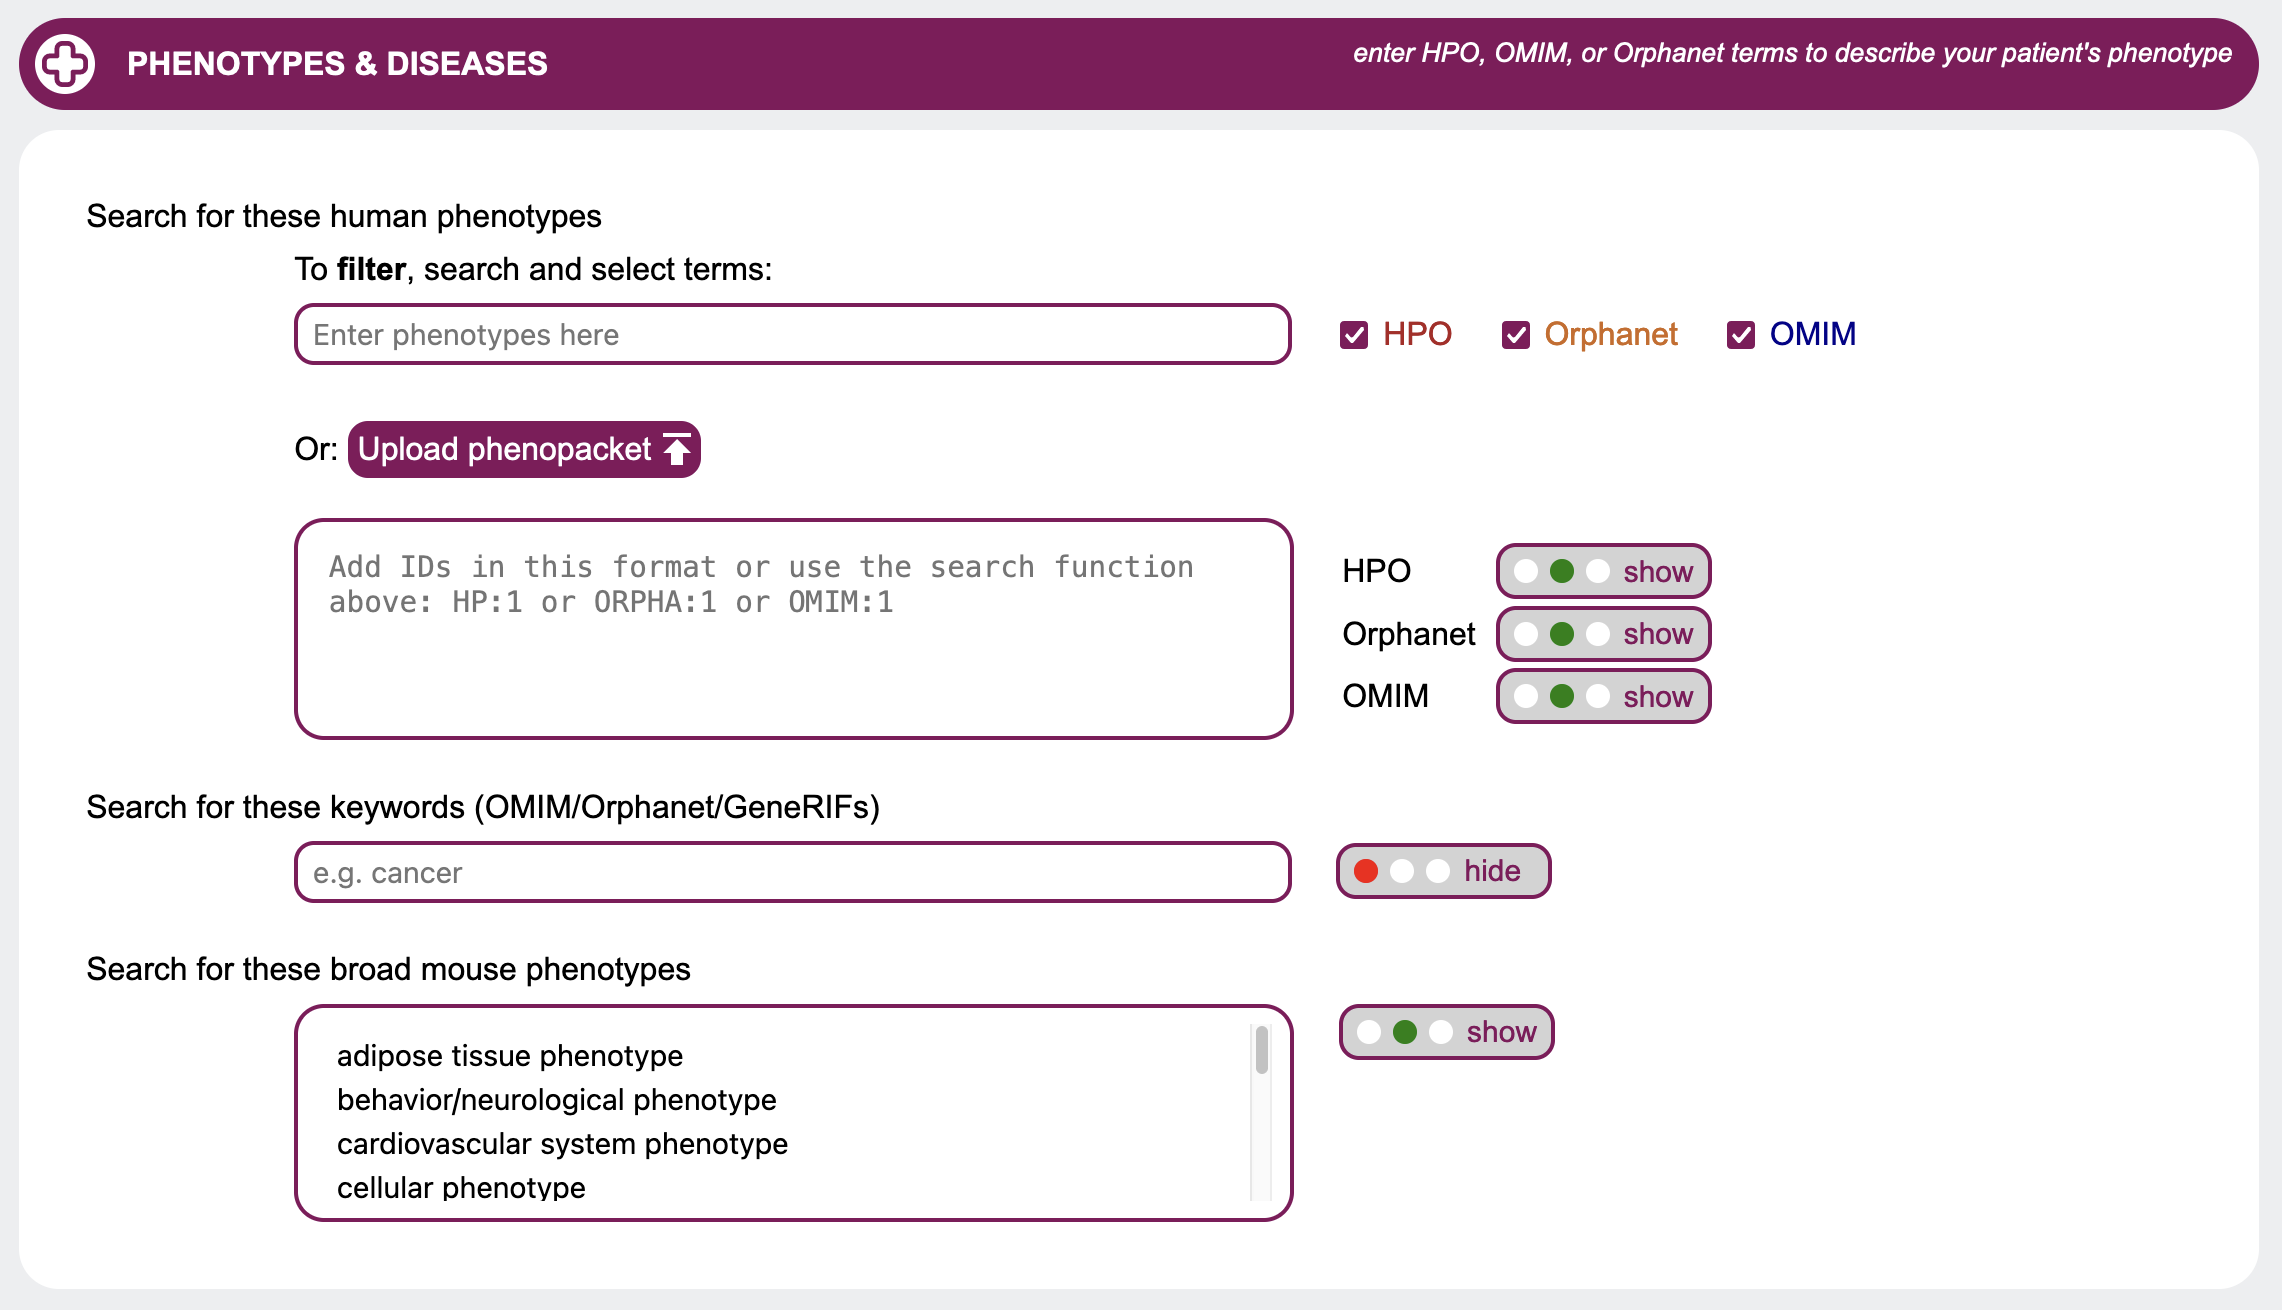
Task: Focus the Enter phenotypes here field
Action: click(x=793, y=334)
